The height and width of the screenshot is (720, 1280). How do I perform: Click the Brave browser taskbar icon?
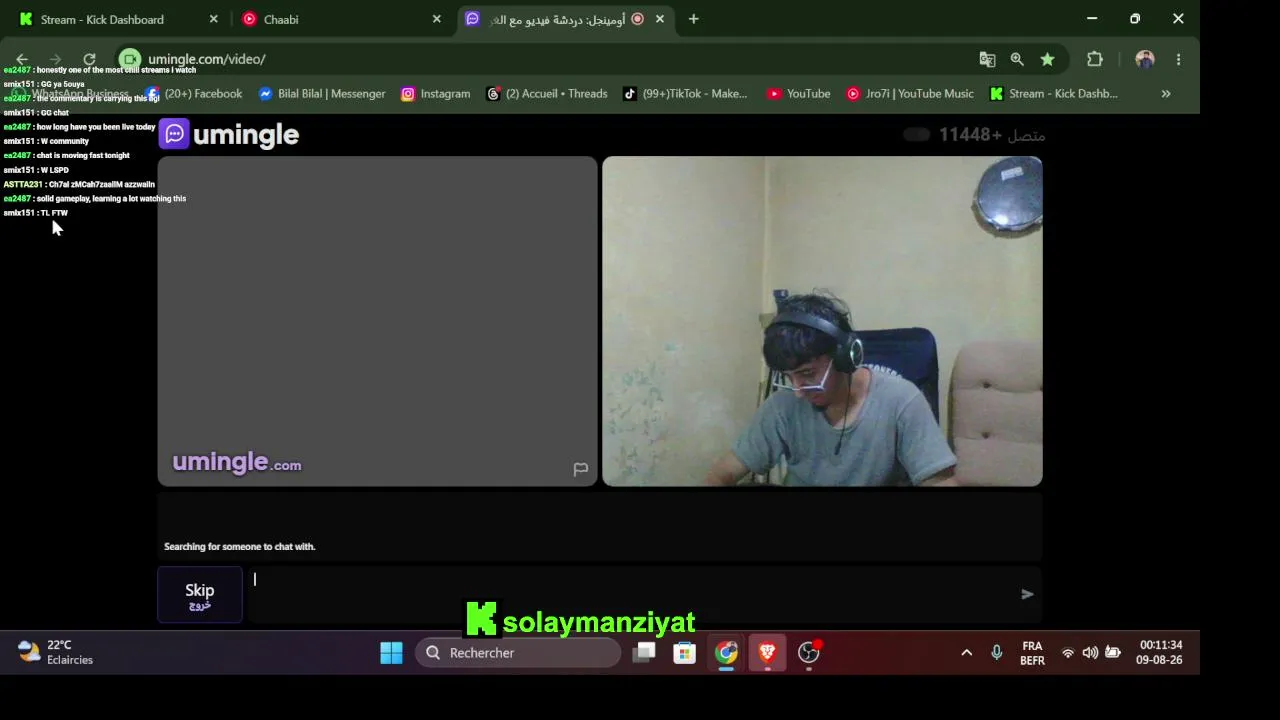[x=767, y=653]
